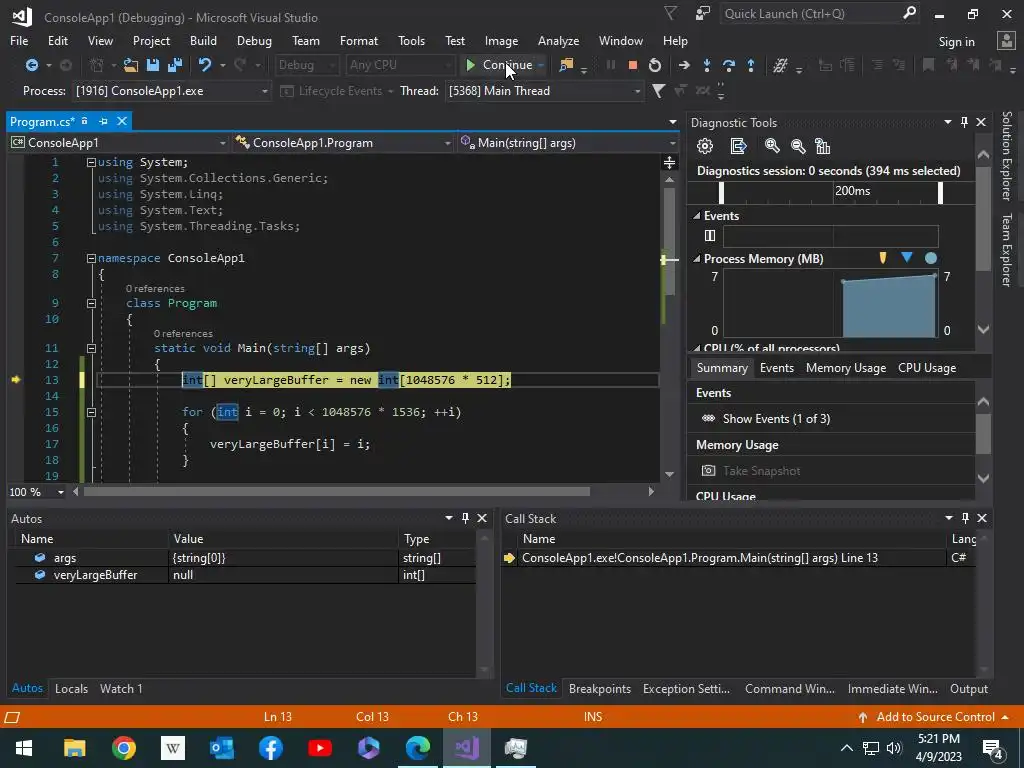Open the Team Explorer side tab
Image resolution: width=1024 pixels, height=768 pixels.
1006,249
